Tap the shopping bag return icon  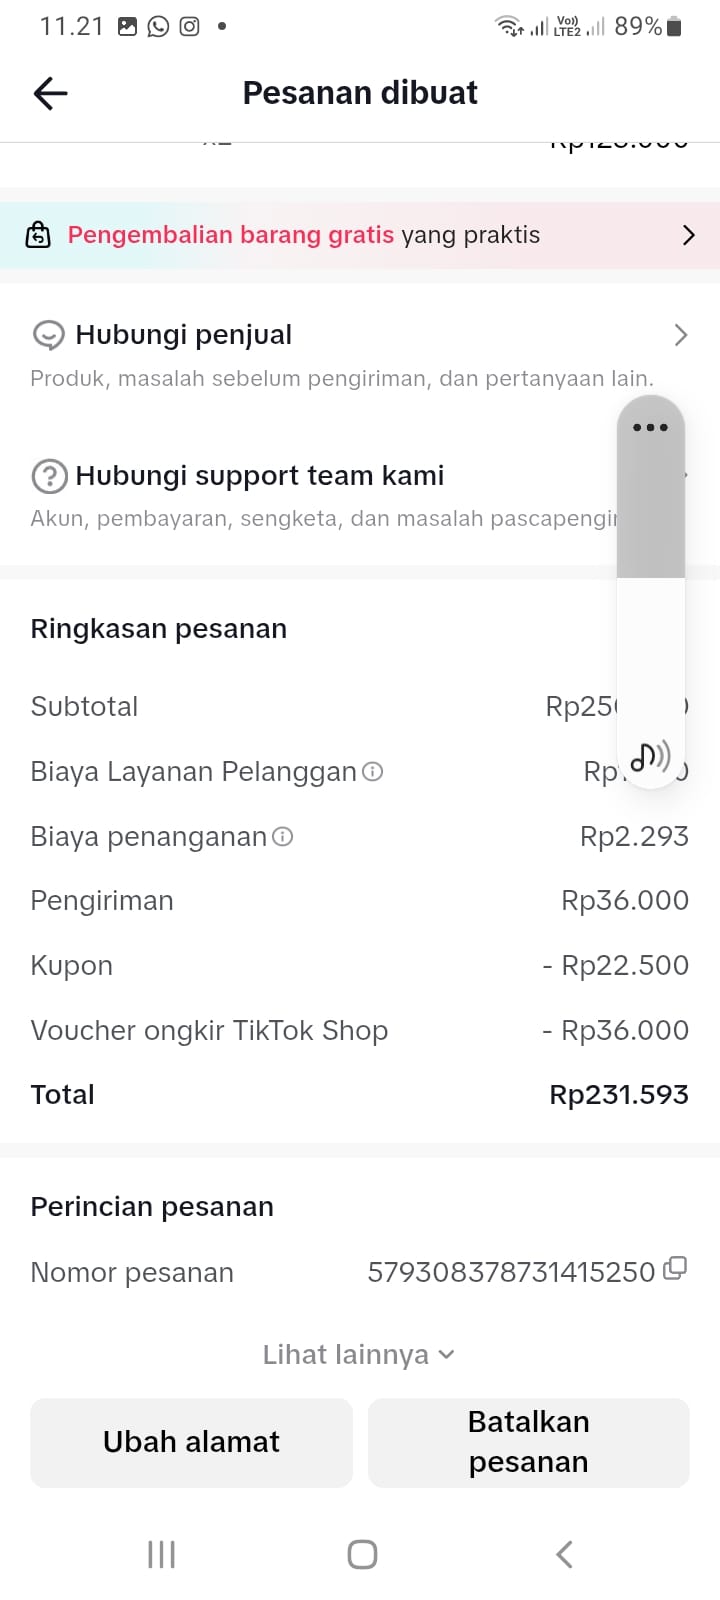[x=38, y=235]
